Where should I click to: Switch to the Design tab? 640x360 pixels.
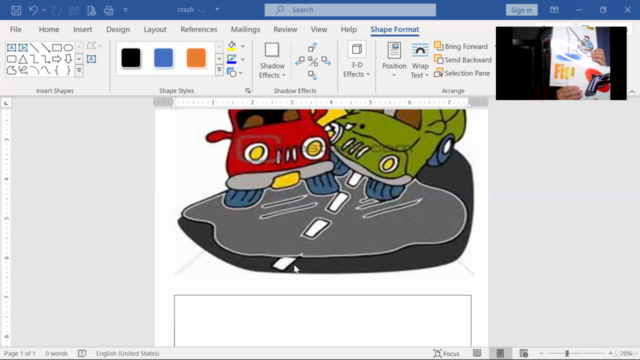click(118, 29)
